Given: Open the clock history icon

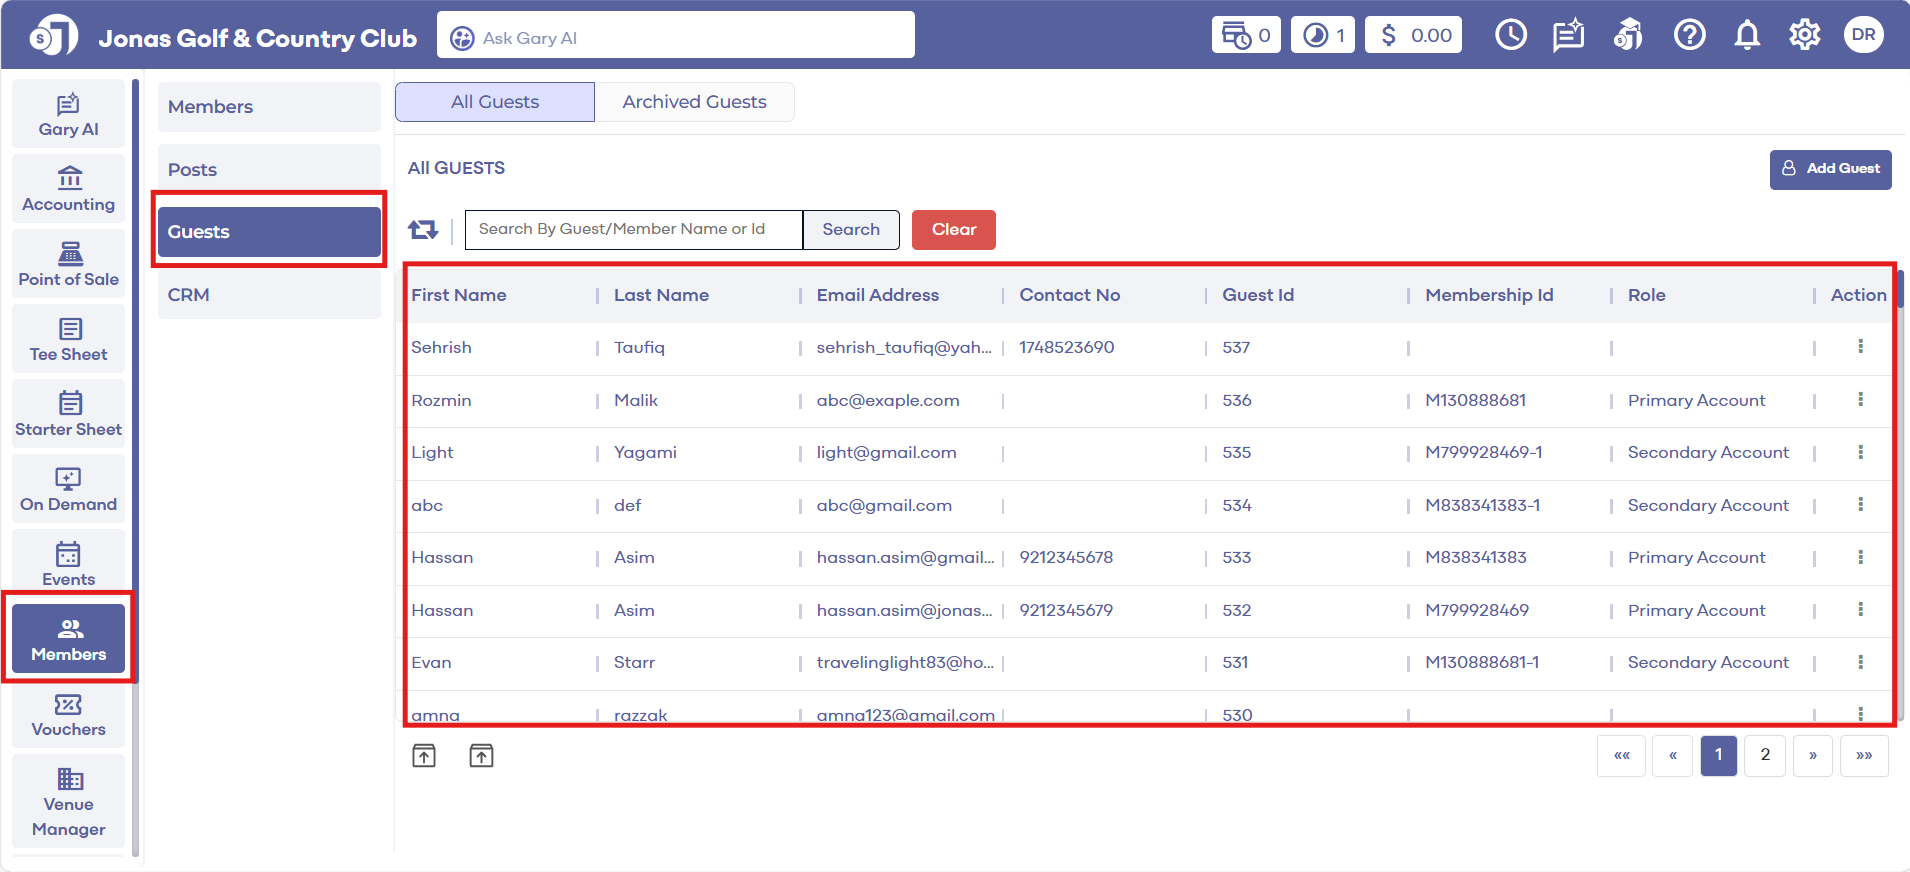Looking at the screenshot, I should (1510, 36).
